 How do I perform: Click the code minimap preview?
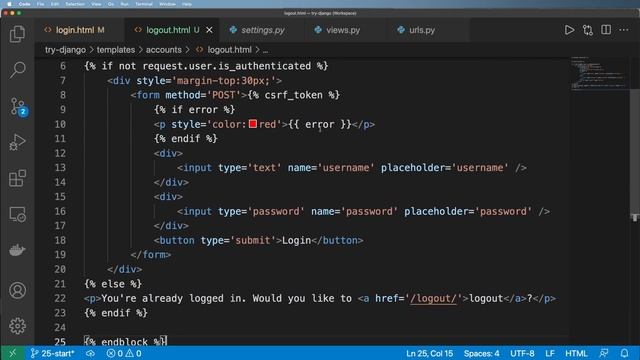click(x=599, y=73)
